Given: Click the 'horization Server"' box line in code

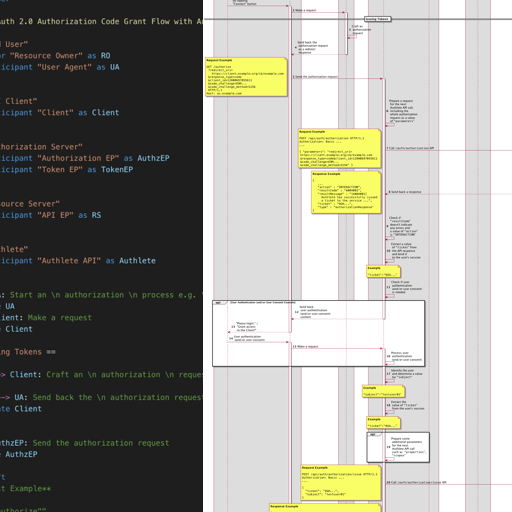Looking at the screenshot, I should (x=41, y=147).
